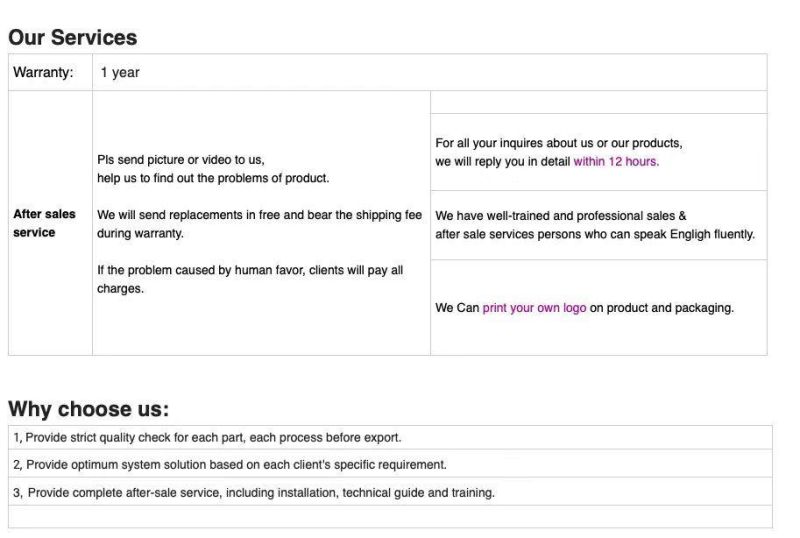Click the 'on product and packaging.' text
Screen dimensions: 800x538
click(662, 308)
